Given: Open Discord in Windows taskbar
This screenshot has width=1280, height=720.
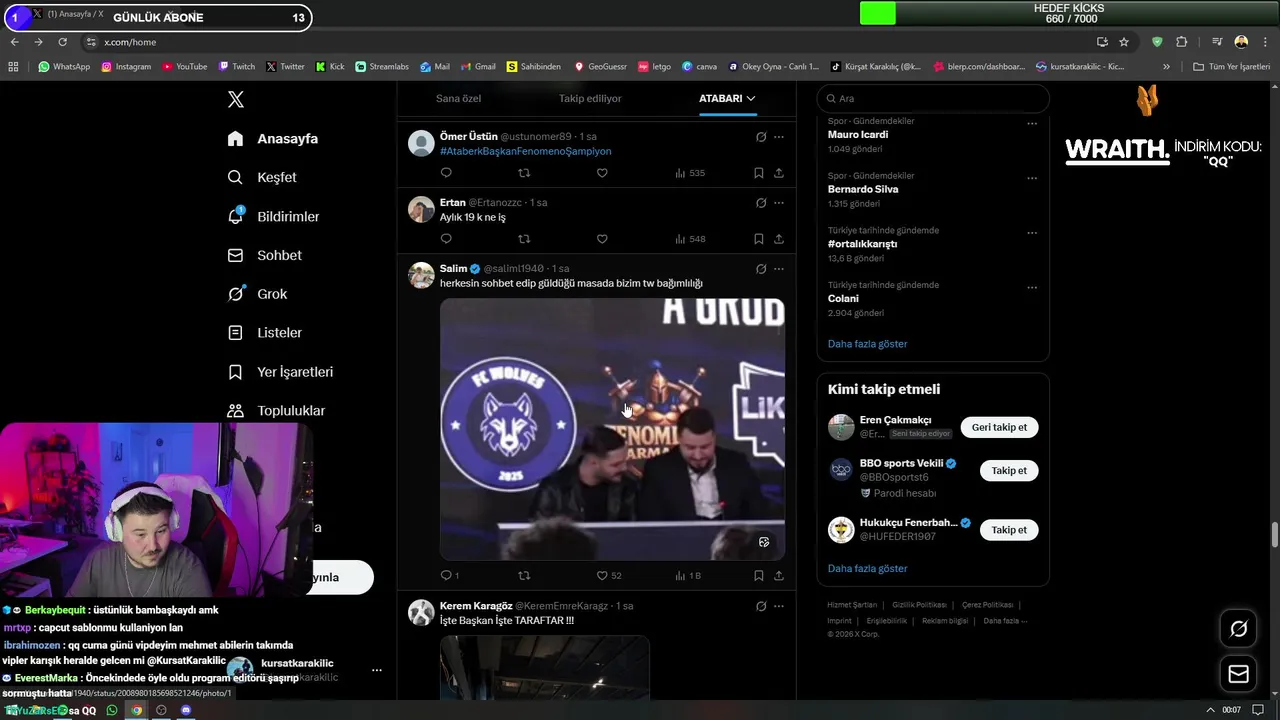Looking at the screenshot, I should click(x=185, y=710).
